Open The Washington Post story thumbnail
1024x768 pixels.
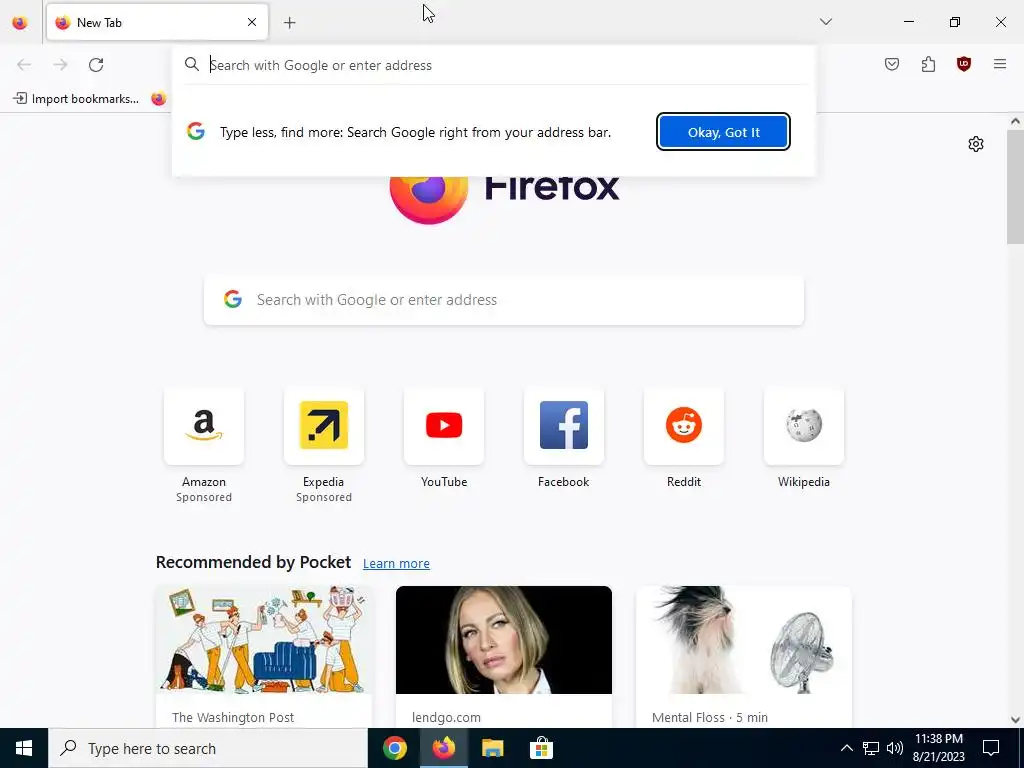click(x=264, y=640)
